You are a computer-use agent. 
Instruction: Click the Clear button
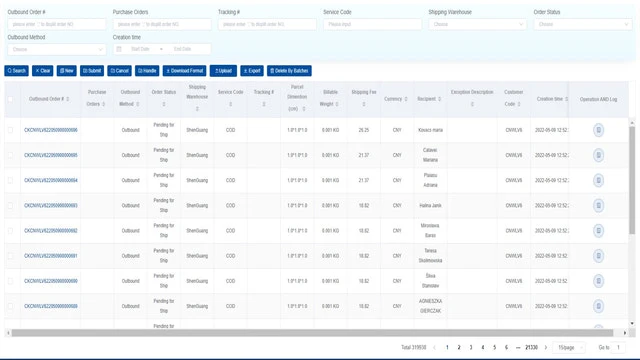tap(42, 71)
